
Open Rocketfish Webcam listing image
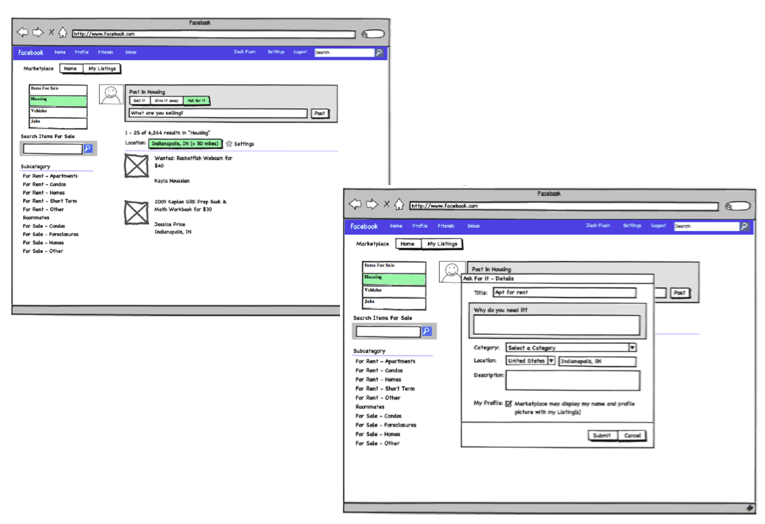(136, 166)
